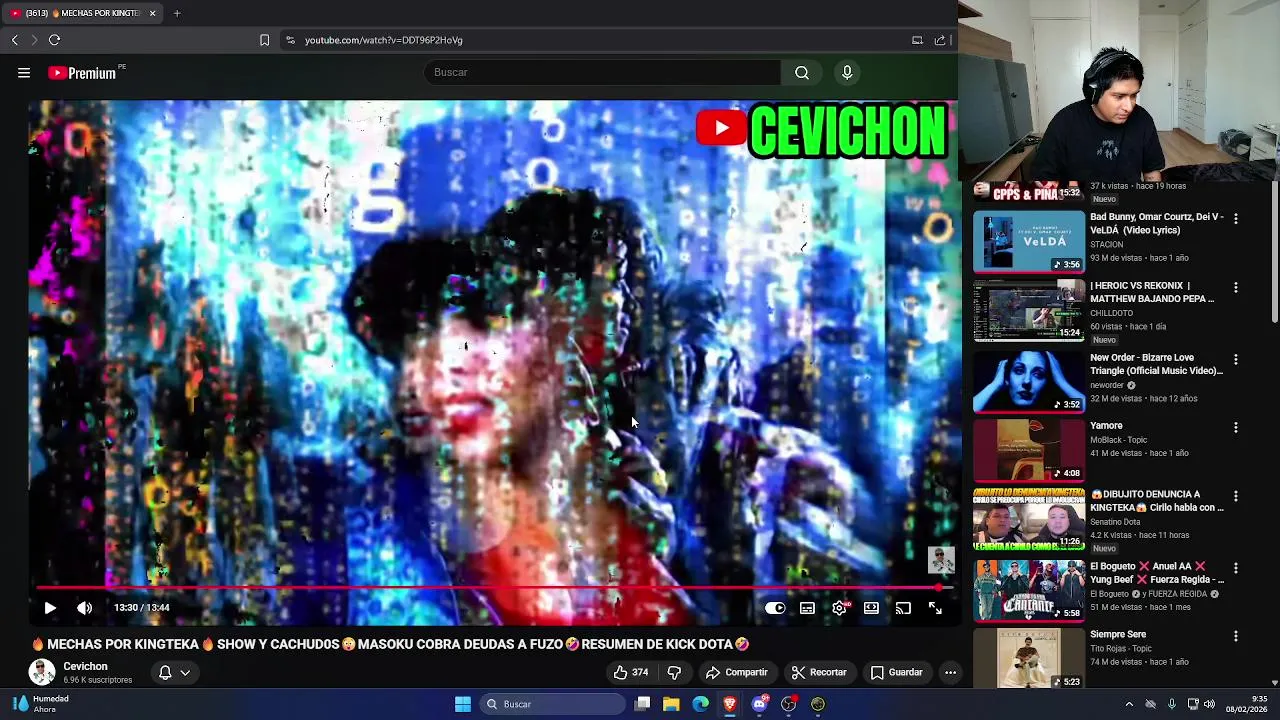Focus the YouTube Buscar search field
The width and height of the screenshot is (1280, 720).
[602, 72]
